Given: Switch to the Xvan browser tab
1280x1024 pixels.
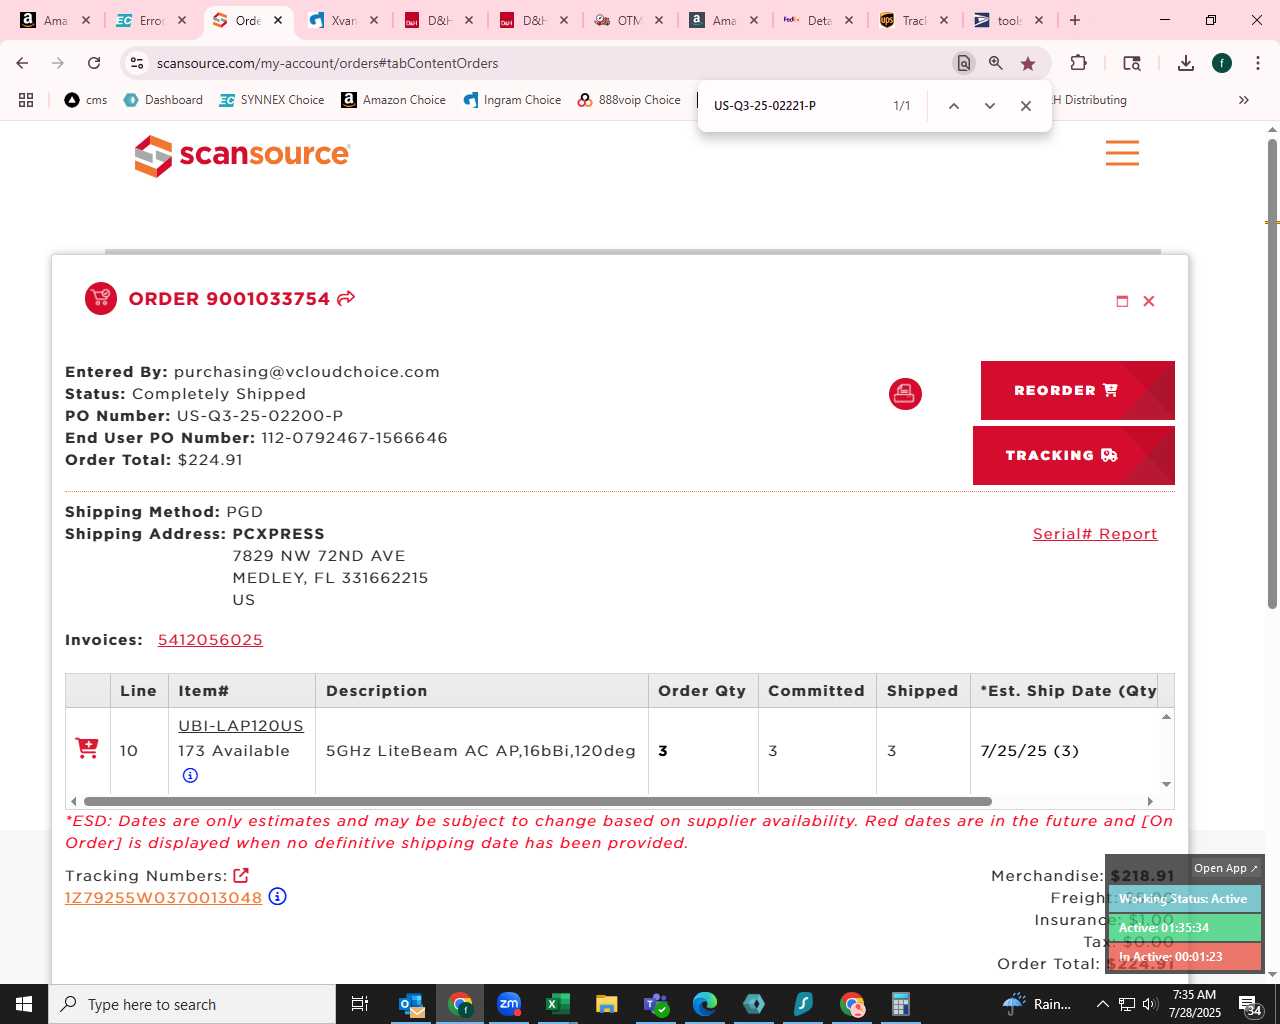Looking at the screenshot, I should tap(343, 20).
